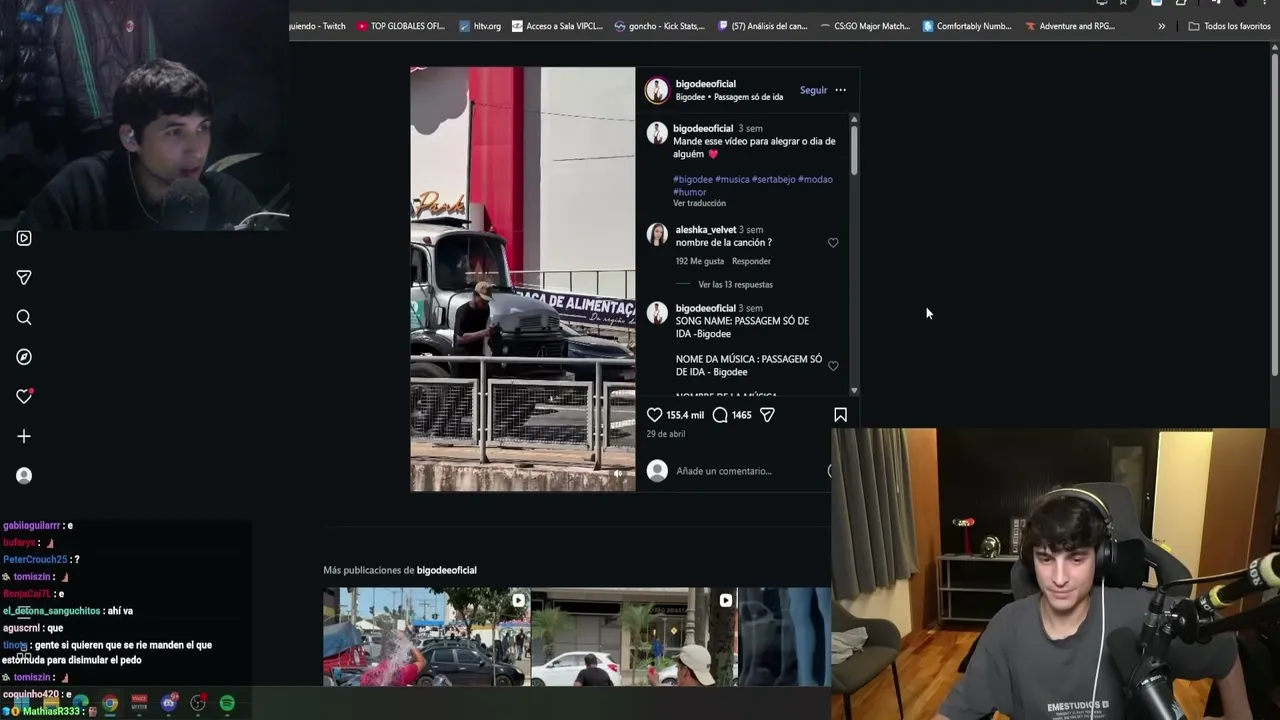The height and width of the screenshot is (720, 1280).
Task: Open the 'Passagem só de ida' audio link
Action: click(748, 97)
